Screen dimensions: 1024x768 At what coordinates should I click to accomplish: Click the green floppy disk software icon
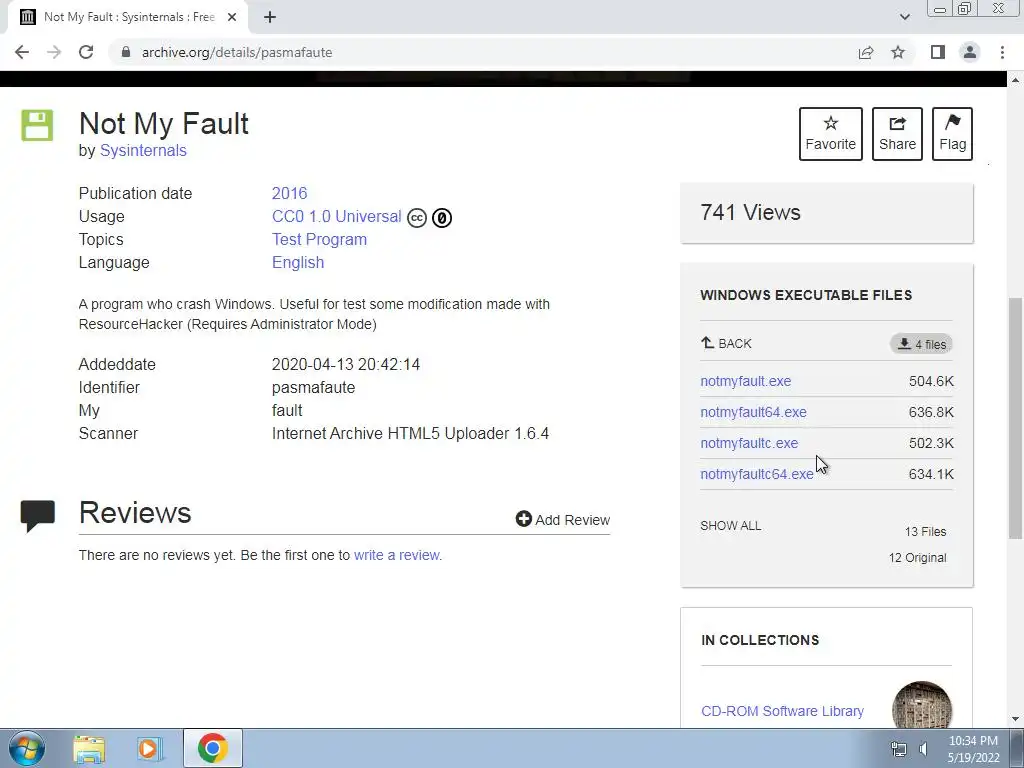[37, 125]
